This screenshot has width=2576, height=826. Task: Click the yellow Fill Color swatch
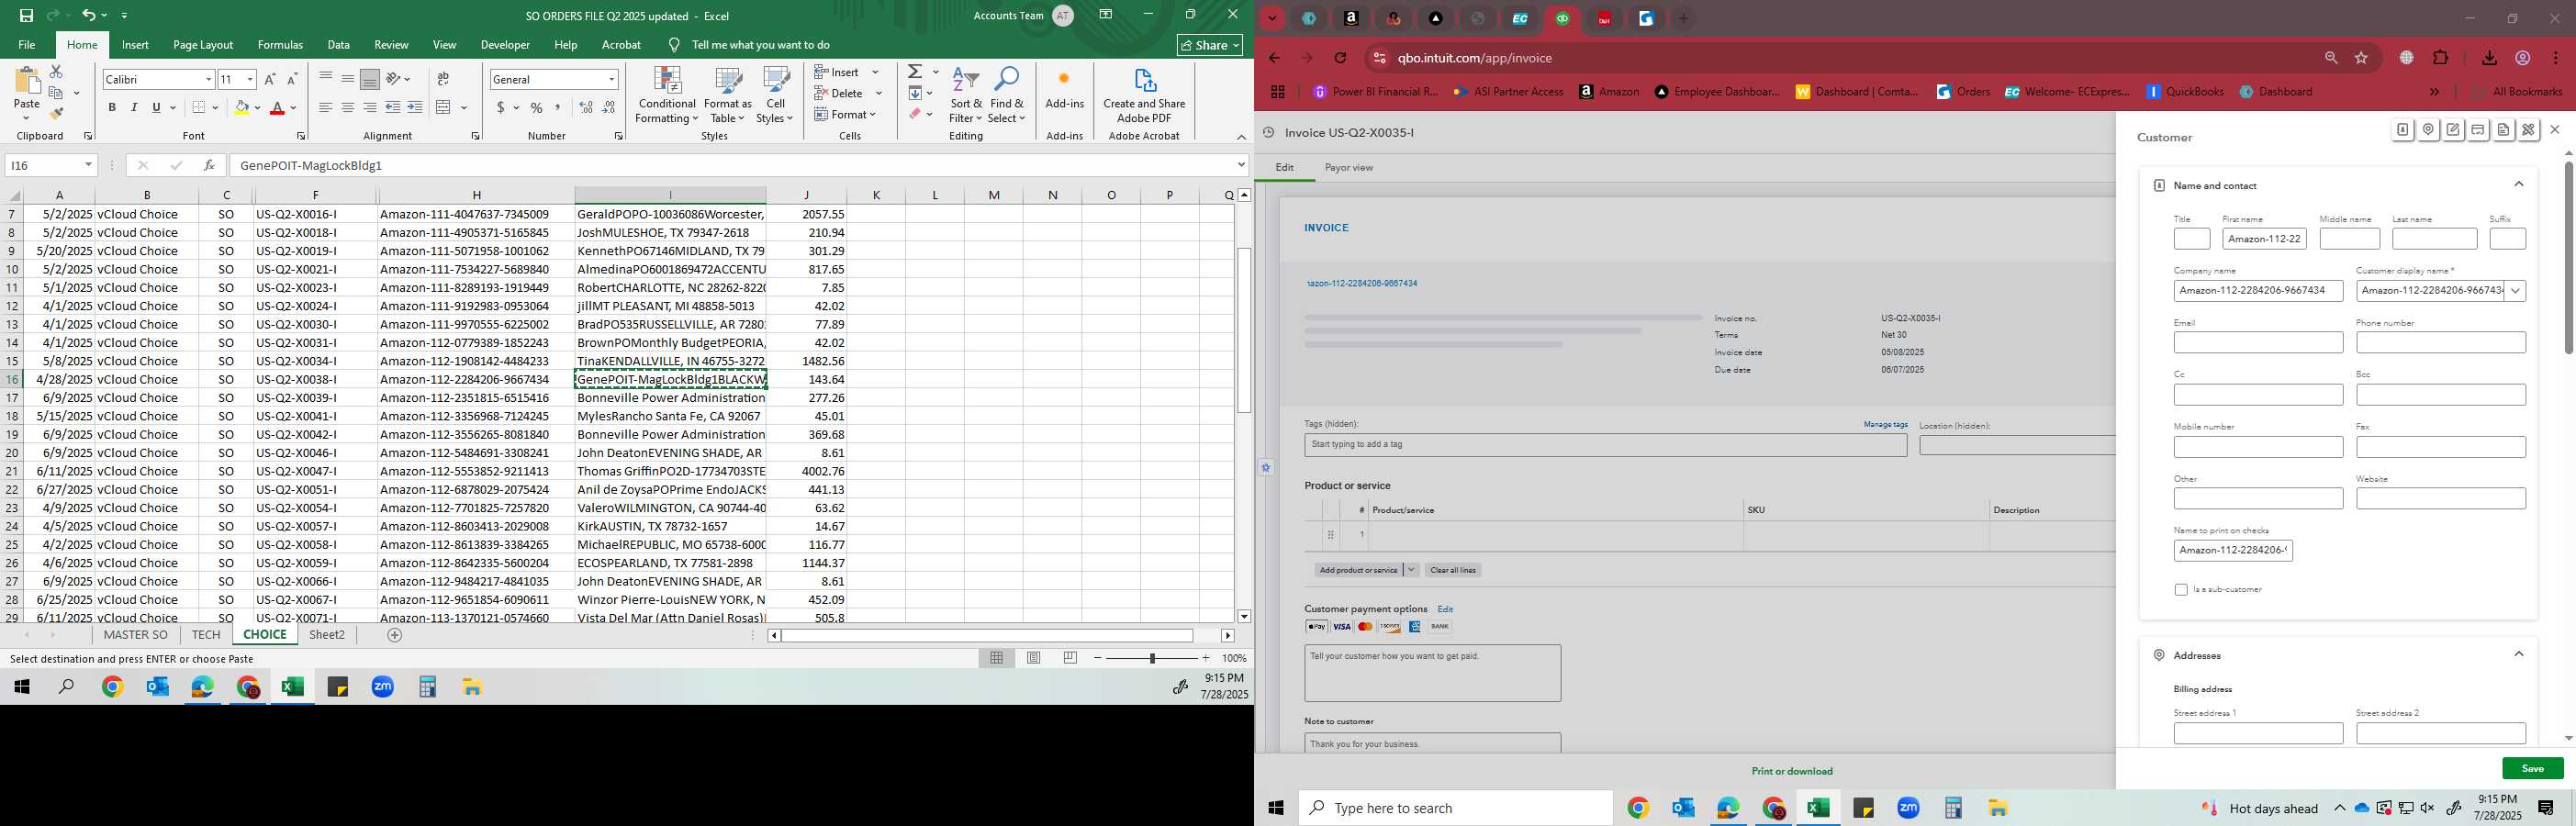pos(241,108)
